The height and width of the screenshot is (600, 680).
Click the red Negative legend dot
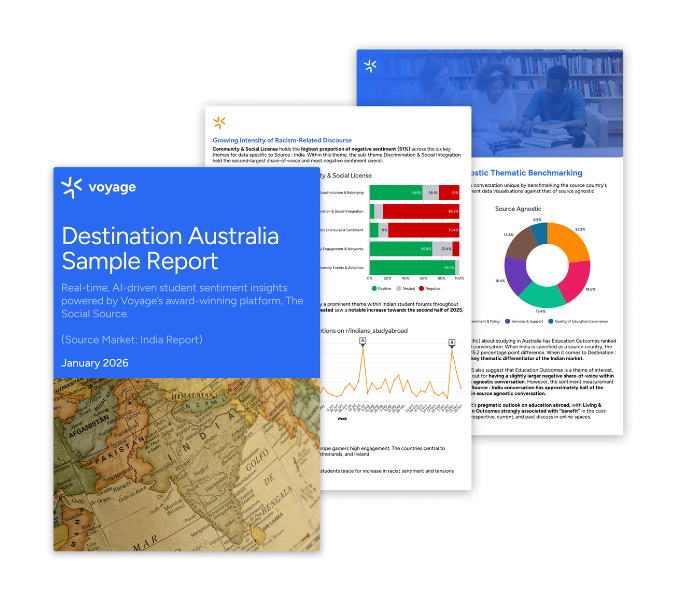(x=422, y=288)
